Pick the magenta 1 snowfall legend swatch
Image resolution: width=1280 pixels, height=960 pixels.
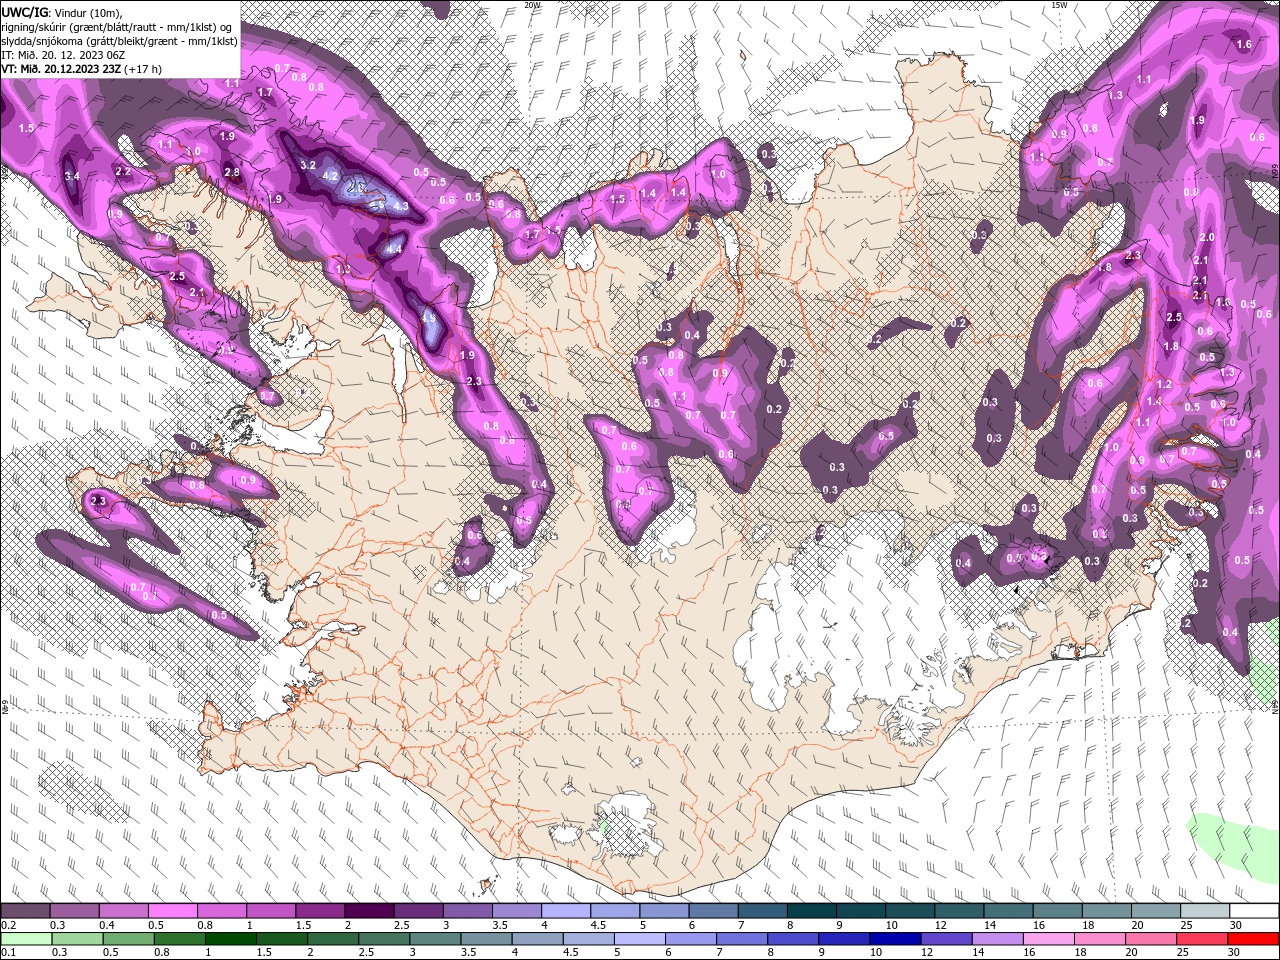(271, 911)
